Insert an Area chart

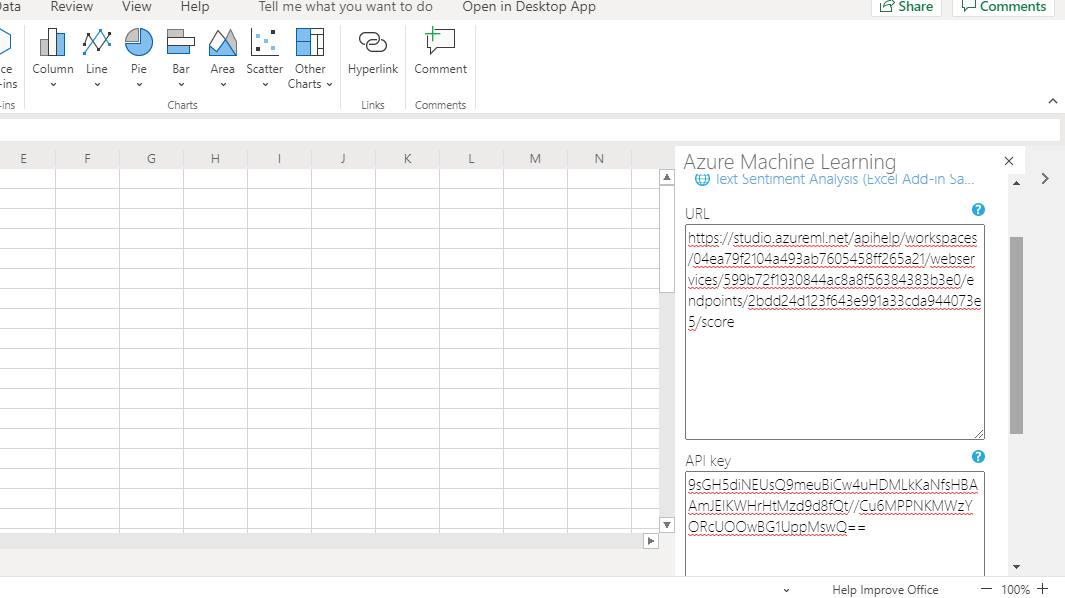(x=222, y=58)
